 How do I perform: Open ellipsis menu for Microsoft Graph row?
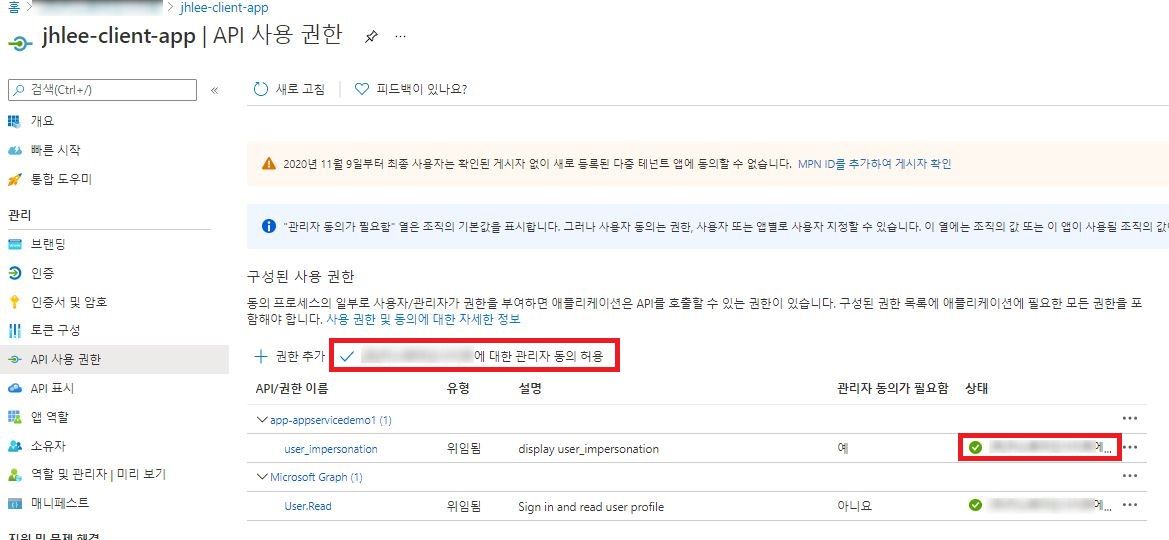pos(1130,476)
